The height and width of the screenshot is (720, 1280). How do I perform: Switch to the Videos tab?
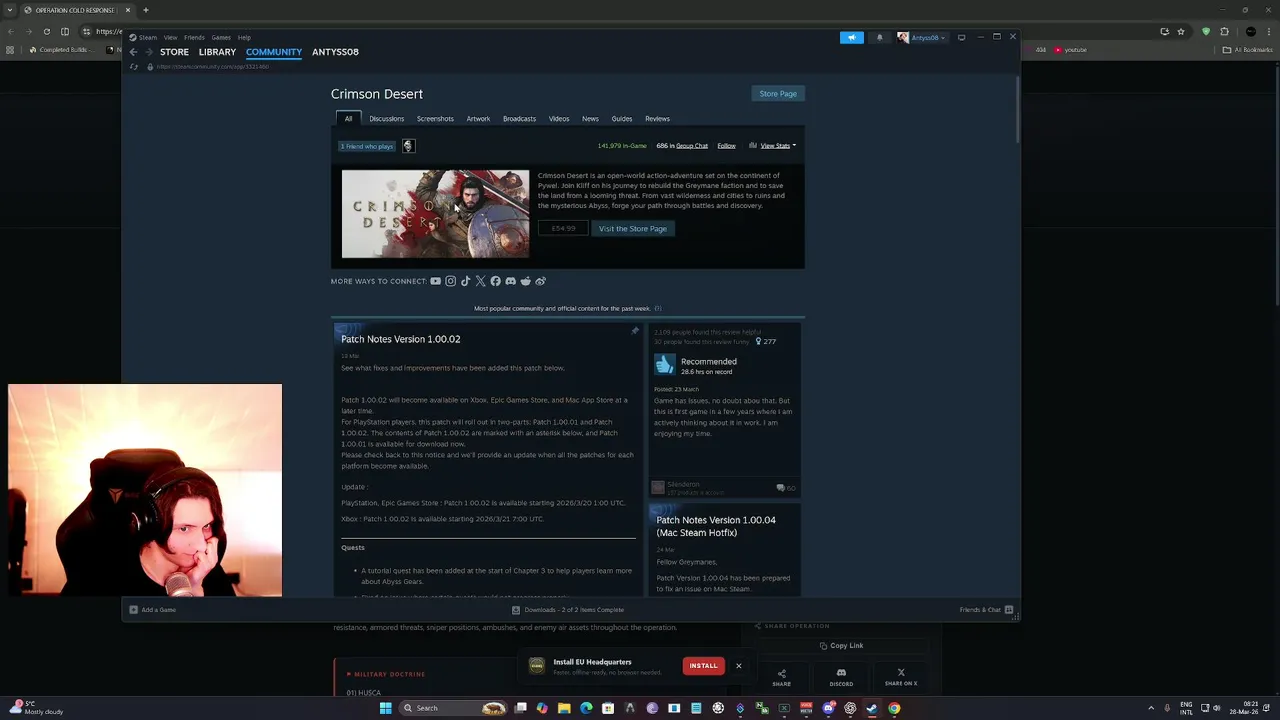pos(559,119)
